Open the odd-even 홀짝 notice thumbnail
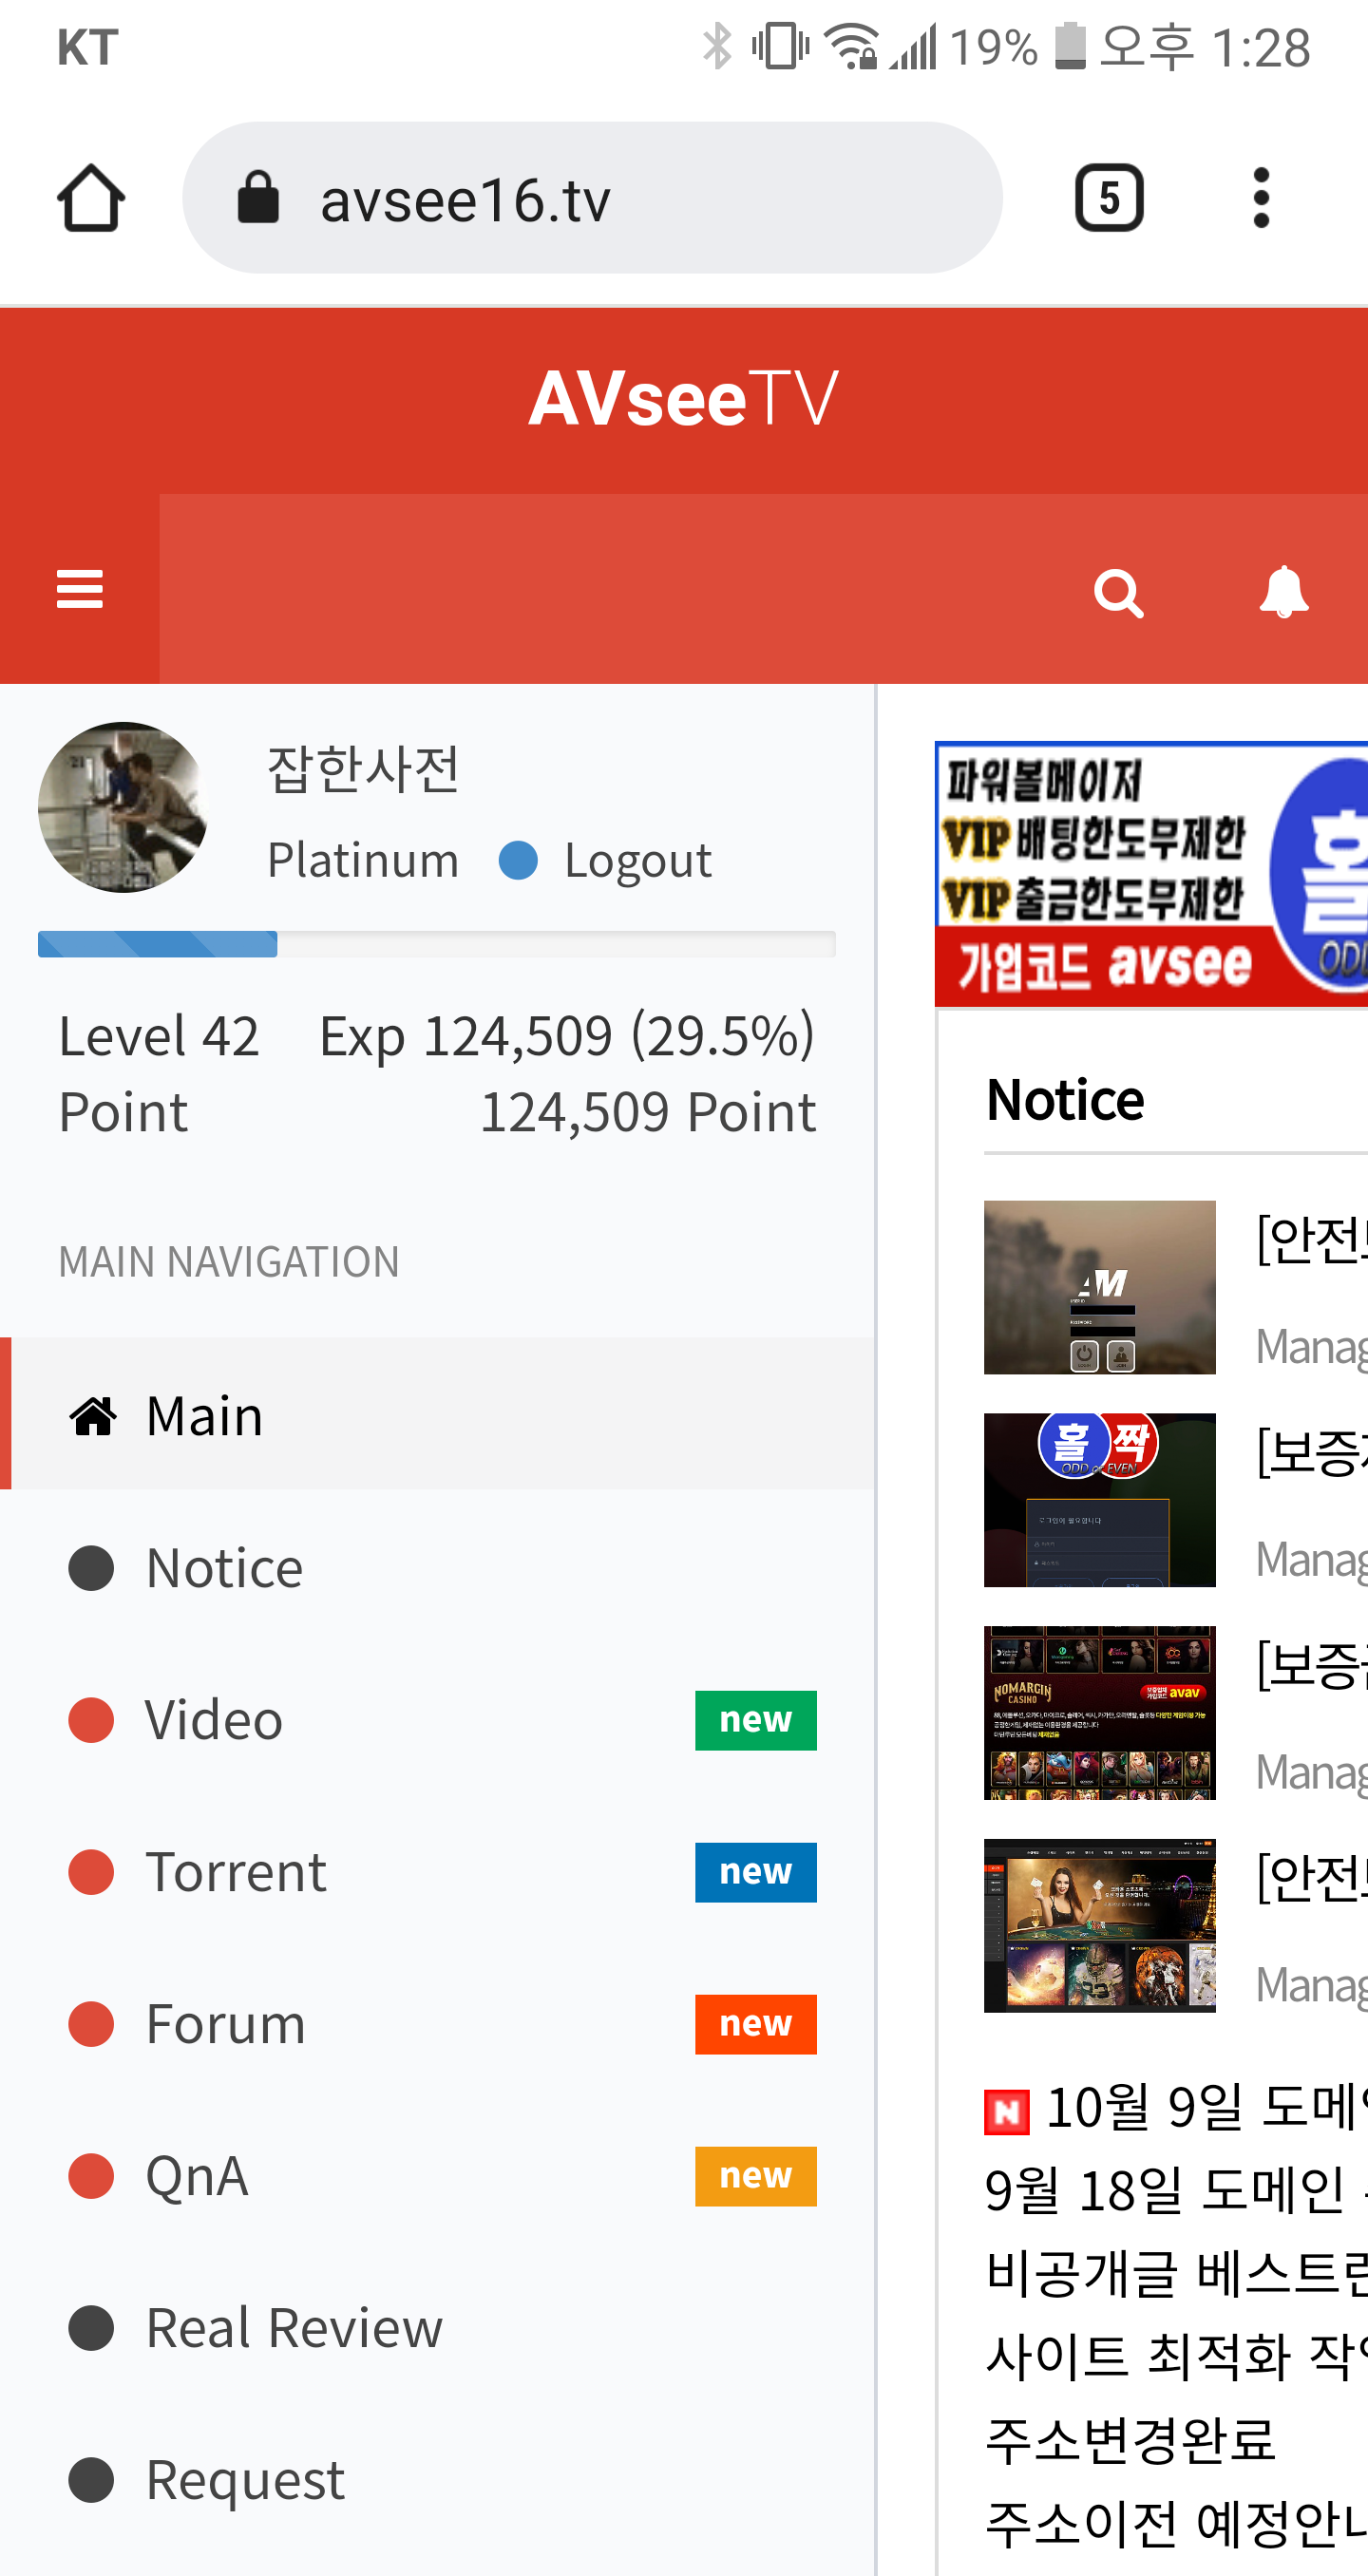This screenshot has width=1368, height=2576. tap(1100, 1500)
